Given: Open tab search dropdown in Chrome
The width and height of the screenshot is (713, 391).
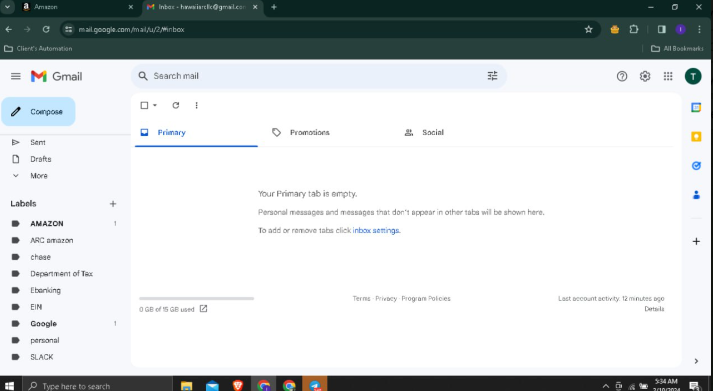Looking at the screenshot, I should [x=7, y=7].
